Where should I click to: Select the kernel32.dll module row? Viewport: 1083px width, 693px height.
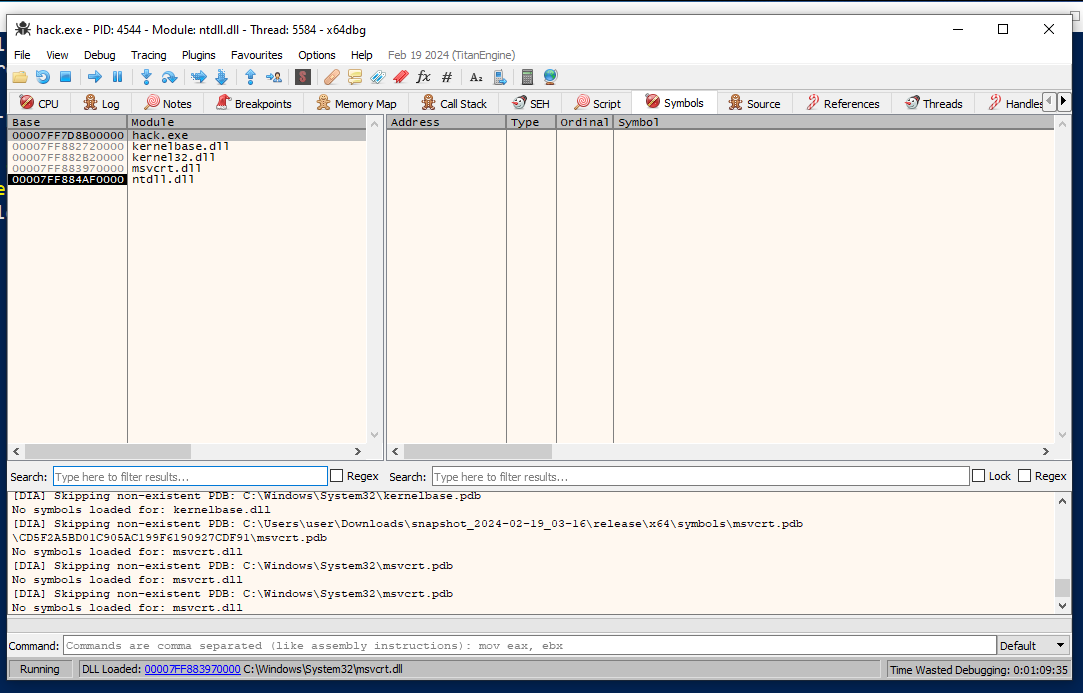pyautogui.click(x=187, y=158)
